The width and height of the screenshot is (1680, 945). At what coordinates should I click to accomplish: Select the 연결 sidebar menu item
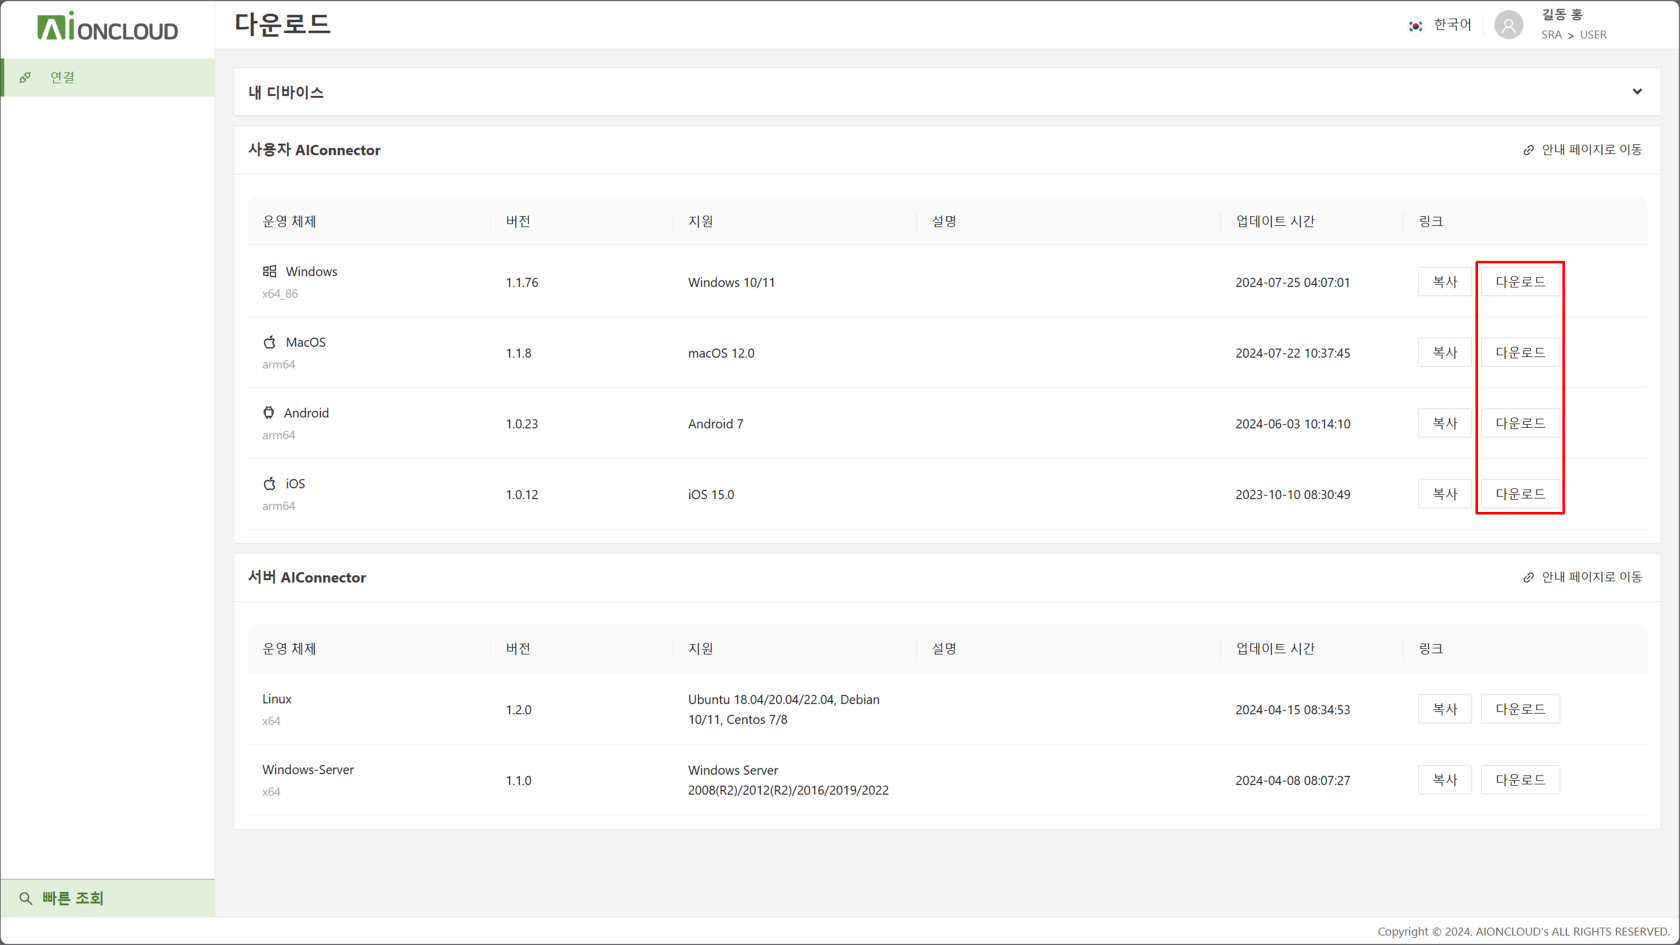(x=63, y=77)
